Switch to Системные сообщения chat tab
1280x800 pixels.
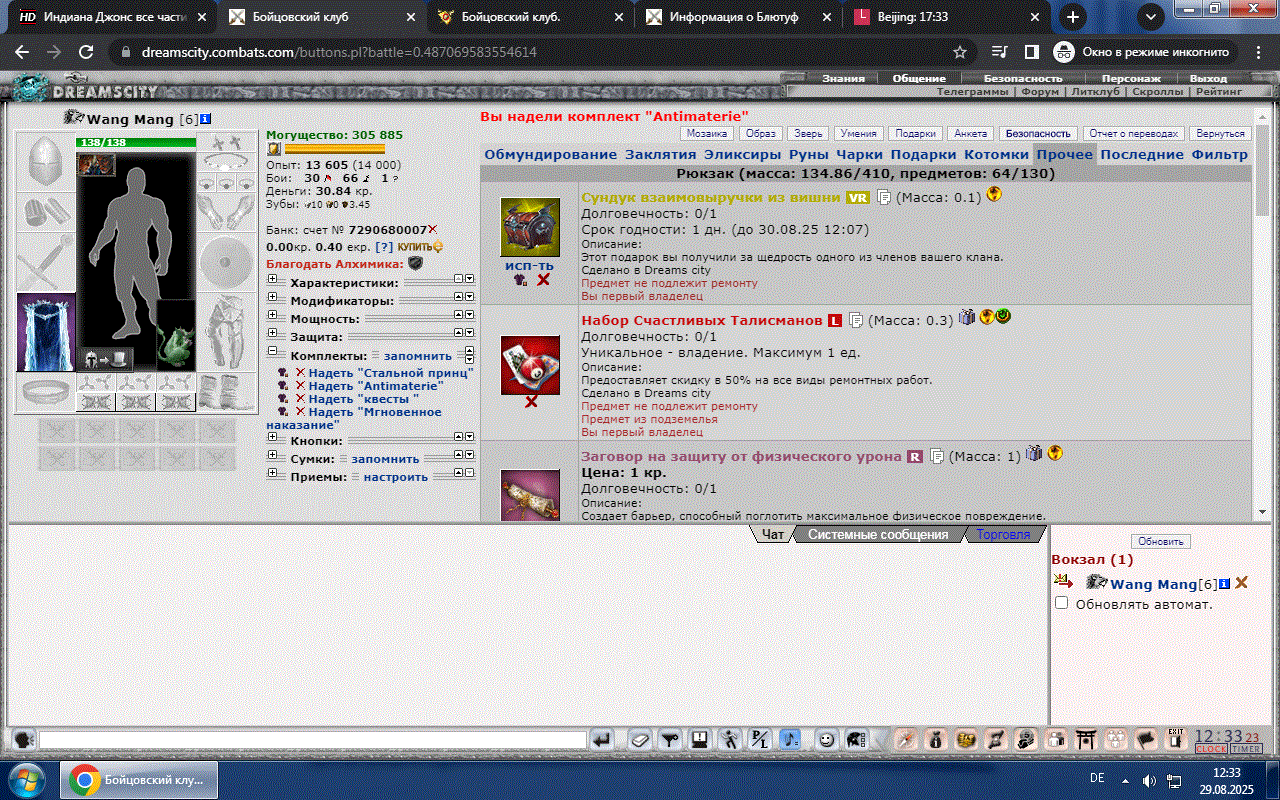878,534
